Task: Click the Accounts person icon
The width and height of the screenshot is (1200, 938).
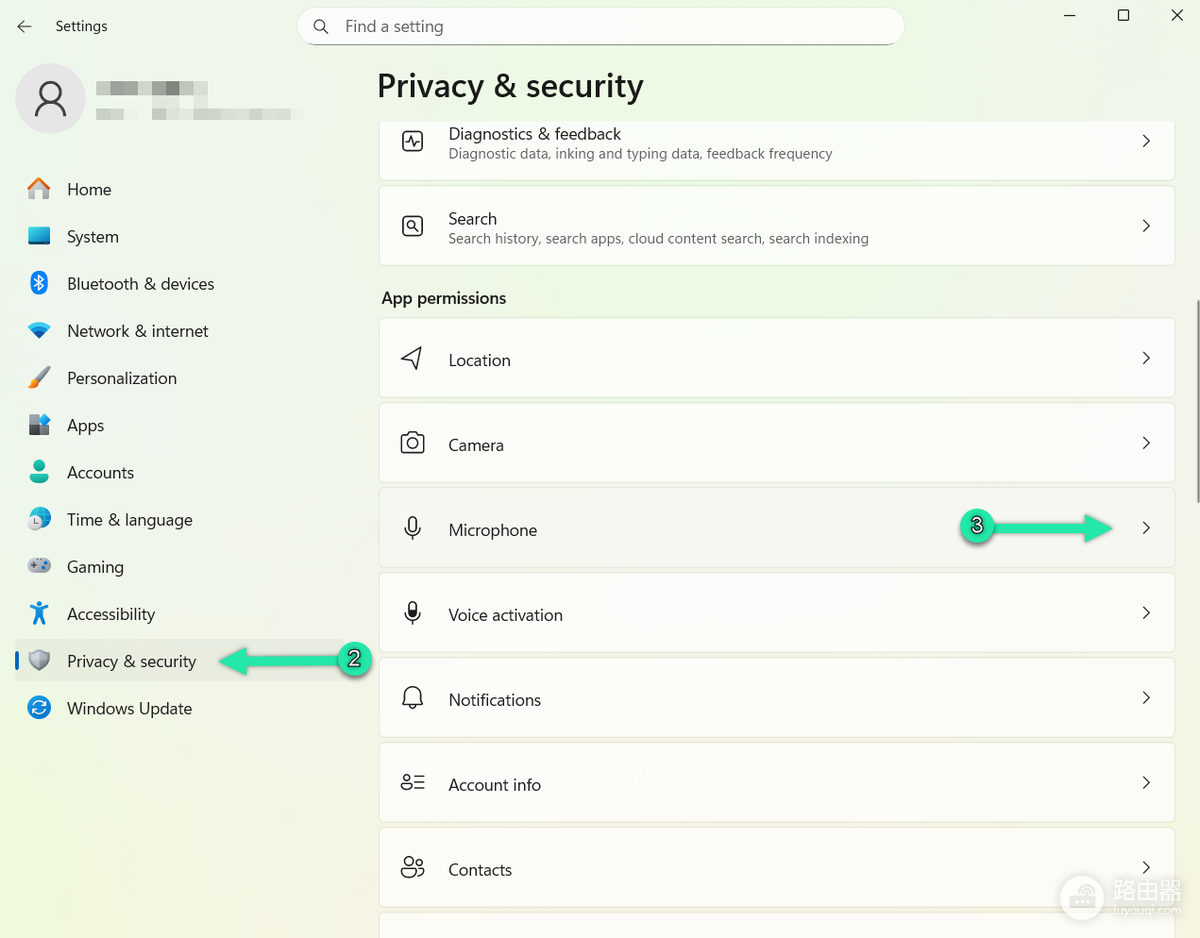Action: [39, 472]
